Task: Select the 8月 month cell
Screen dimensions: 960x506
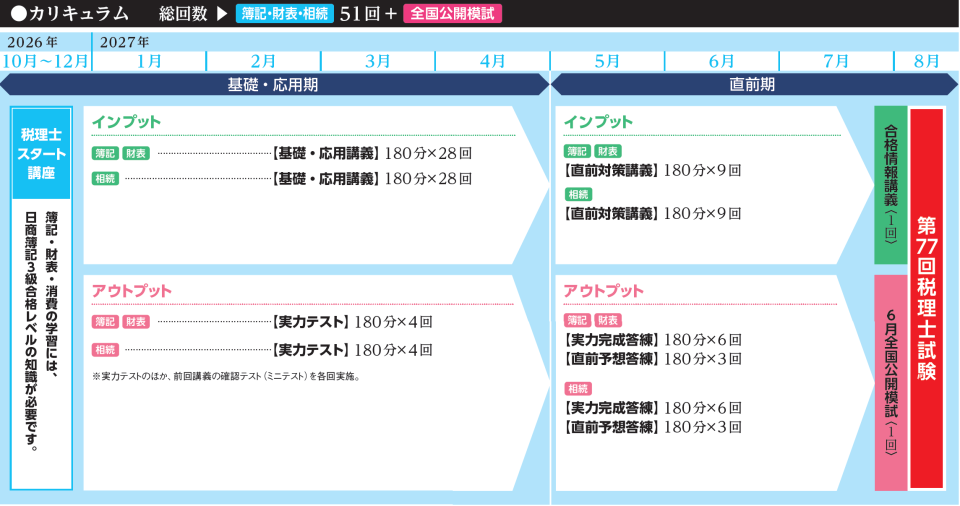Action: tap(926, 61)
